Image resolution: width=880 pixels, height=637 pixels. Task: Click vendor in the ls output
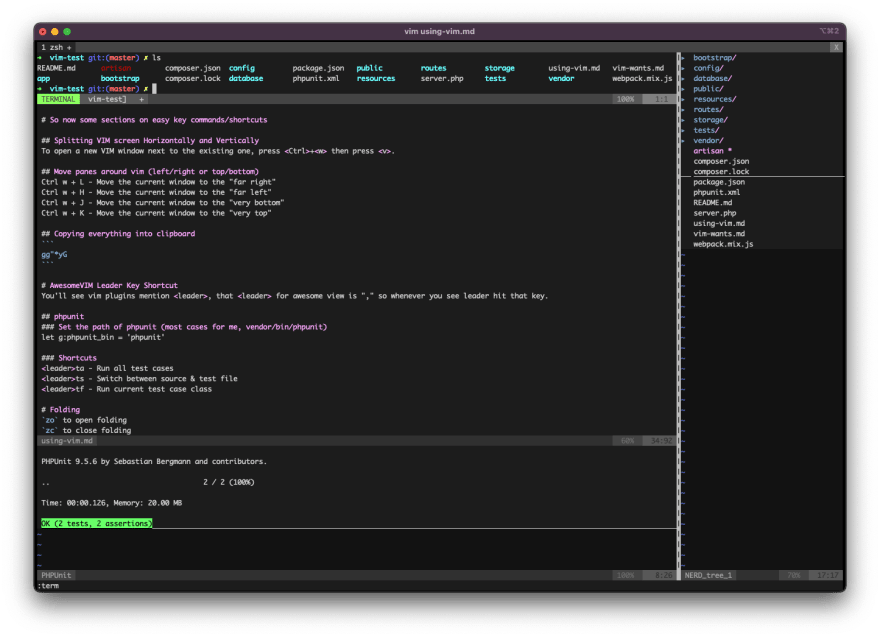click(561, 79)
